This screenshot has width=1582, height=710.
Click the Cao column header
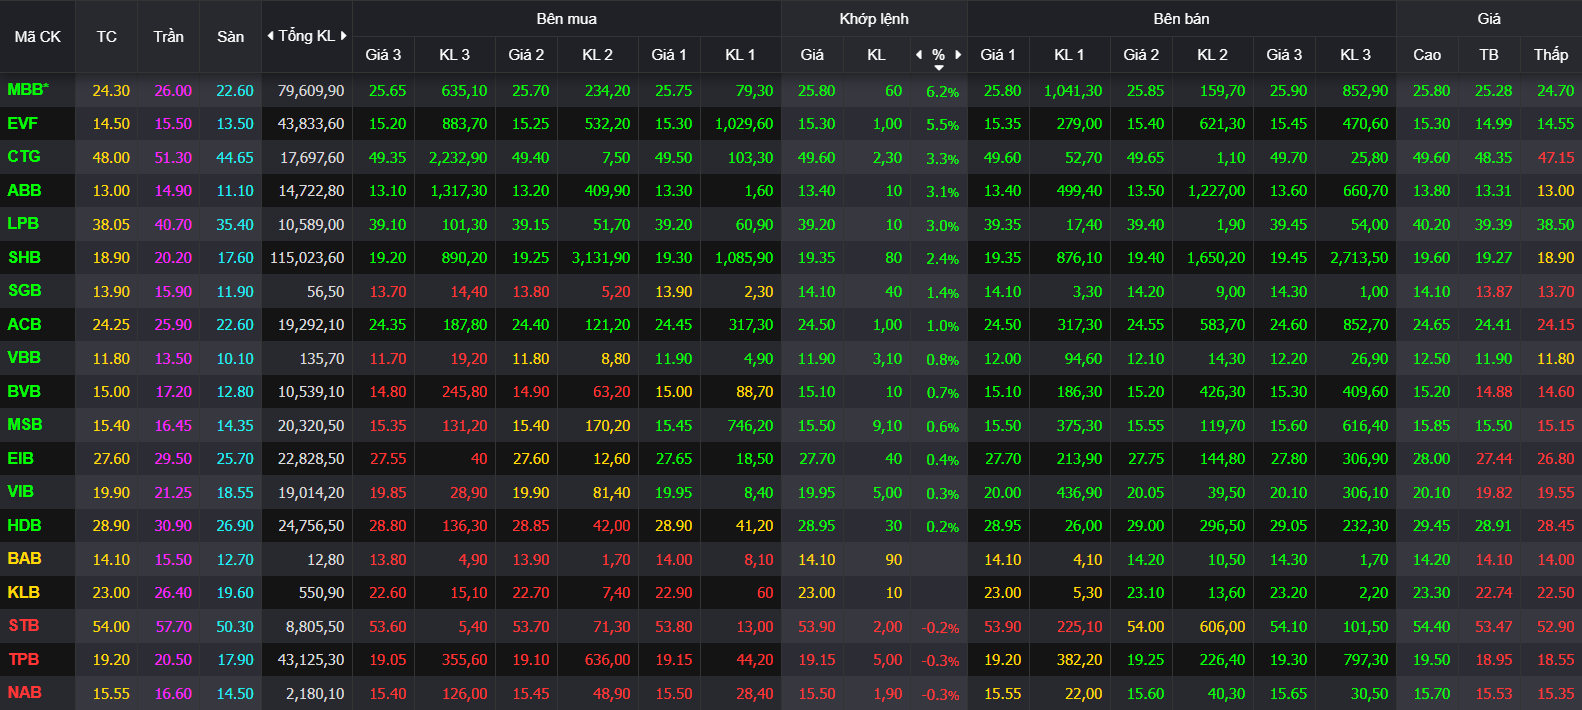1427,55
